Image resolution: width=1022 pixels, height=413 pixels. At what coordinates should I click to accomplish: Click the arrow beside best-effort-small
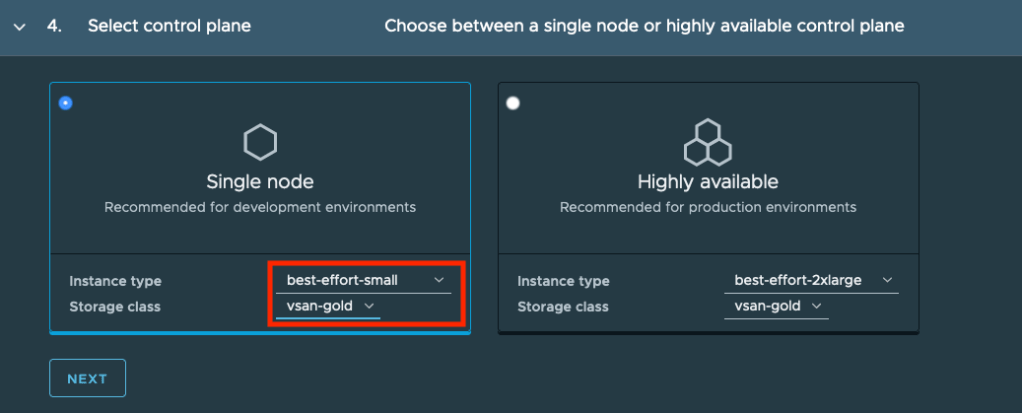[x=439, y=280]
